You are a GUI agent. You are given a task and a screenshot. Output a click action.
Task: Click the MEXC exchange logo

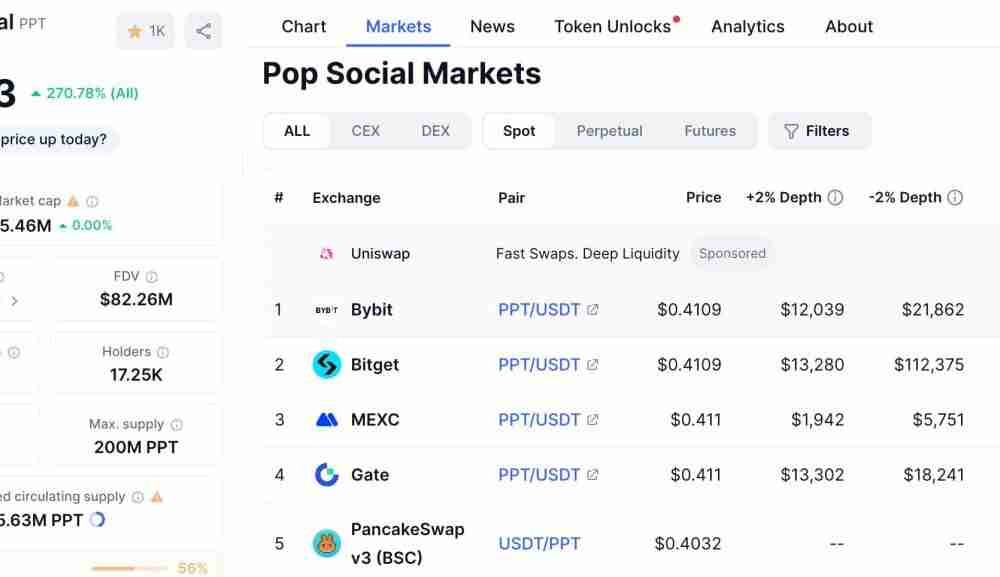tap(327, 420)
